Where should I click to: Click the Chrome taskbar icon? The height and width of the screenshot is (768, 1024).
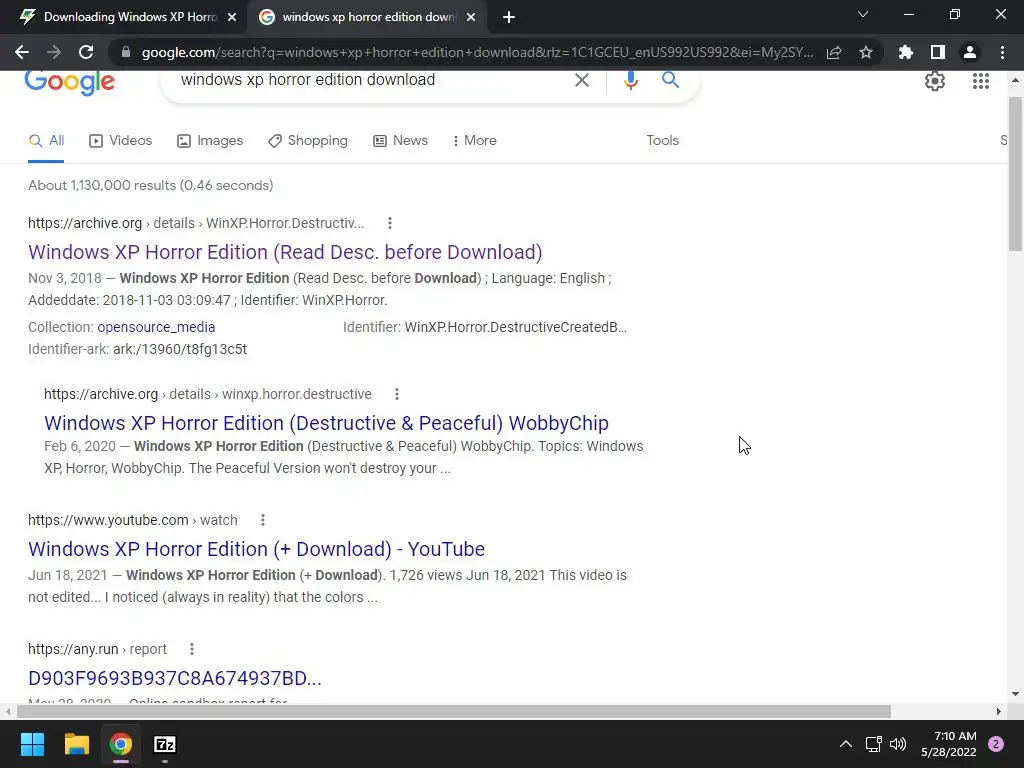[x=121, y=744]
